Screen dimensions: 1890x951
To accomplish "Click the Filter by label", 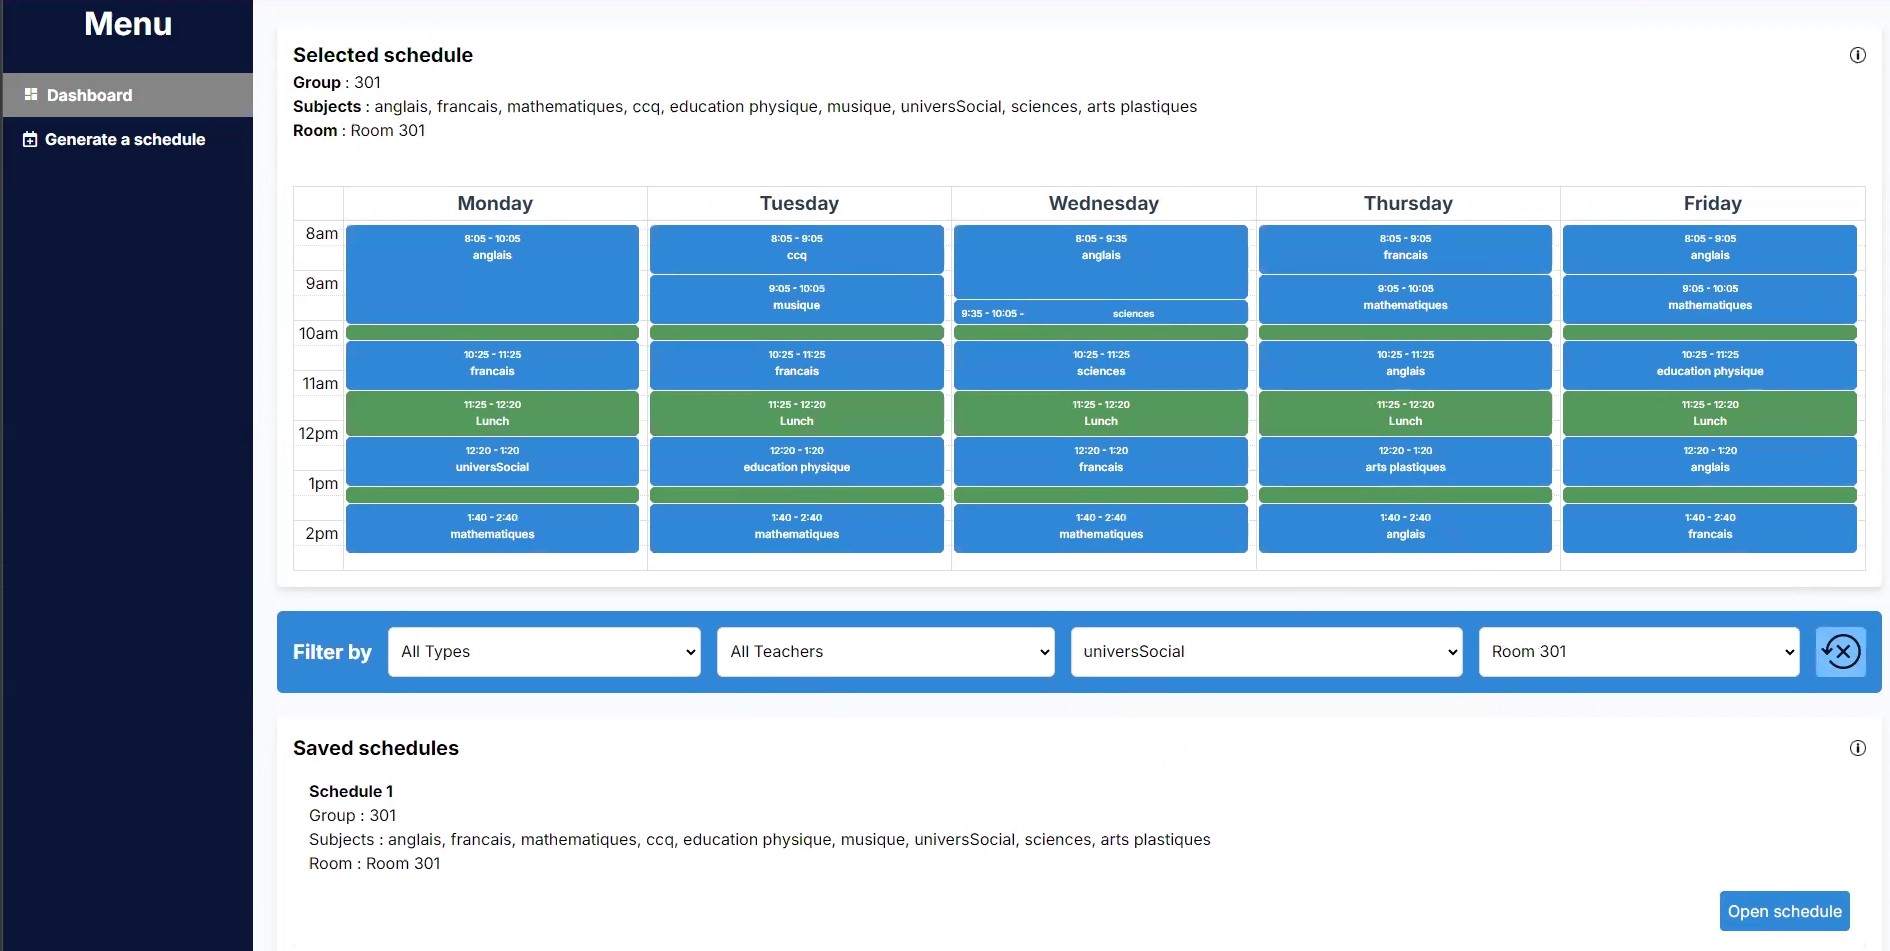I will 332,652.
